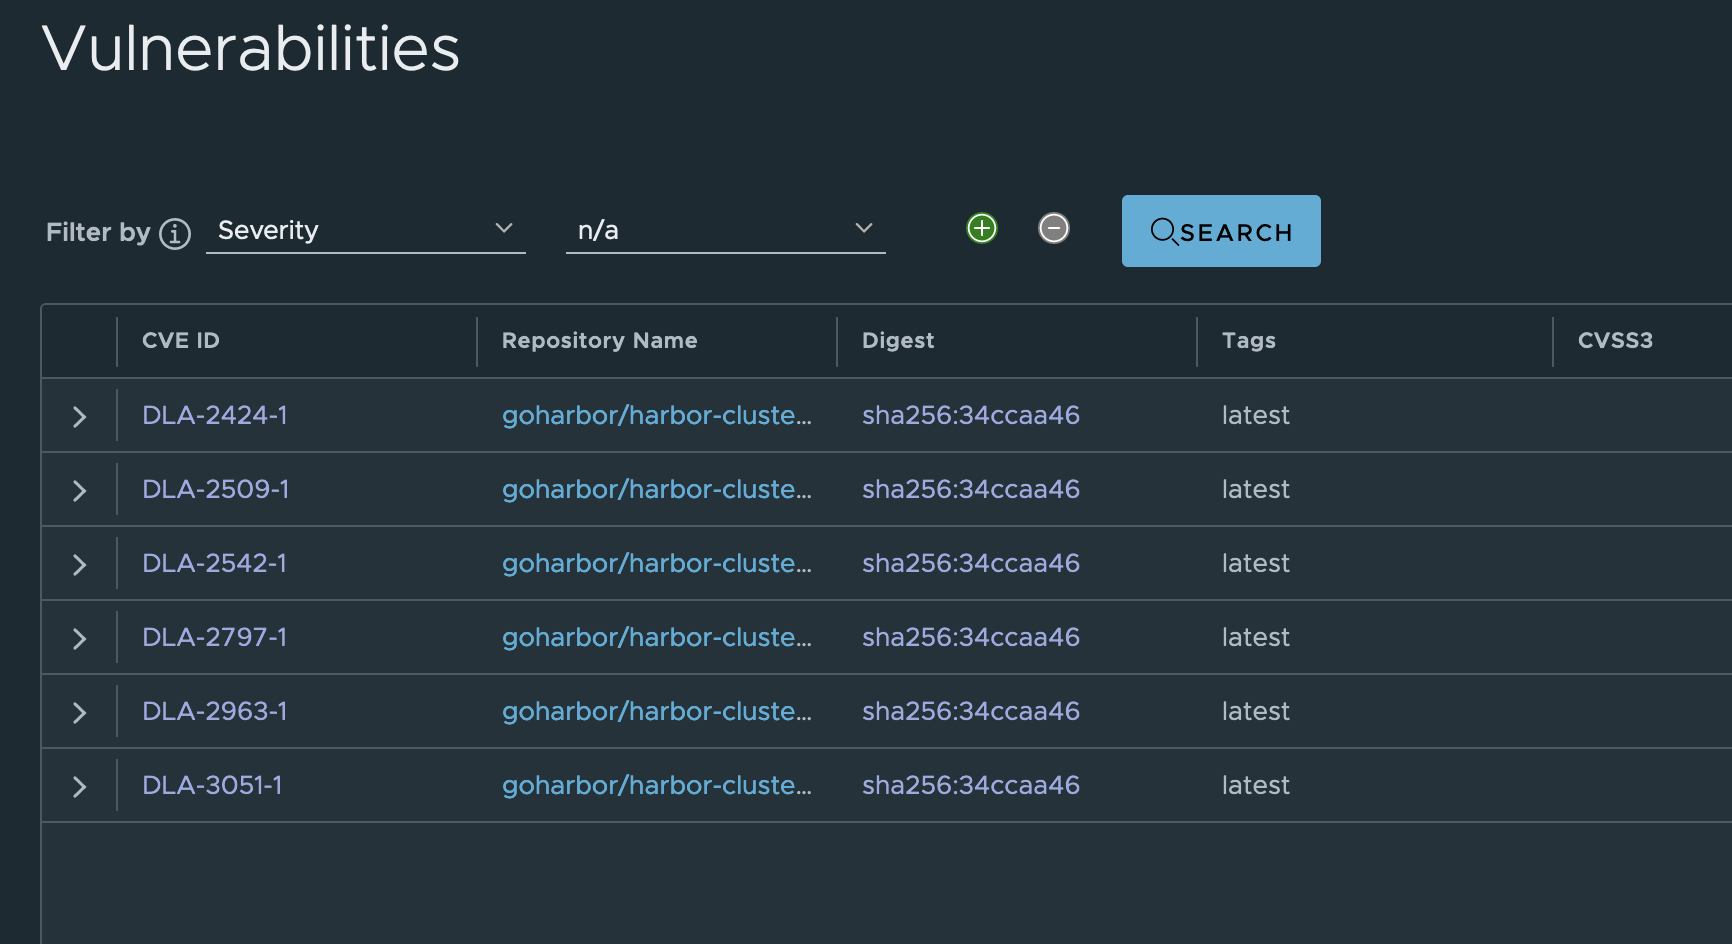The height and width of the screenshot is (944, 1732).
Task: Click the magnifier icon inside Search button
Action: point(1164,231)
